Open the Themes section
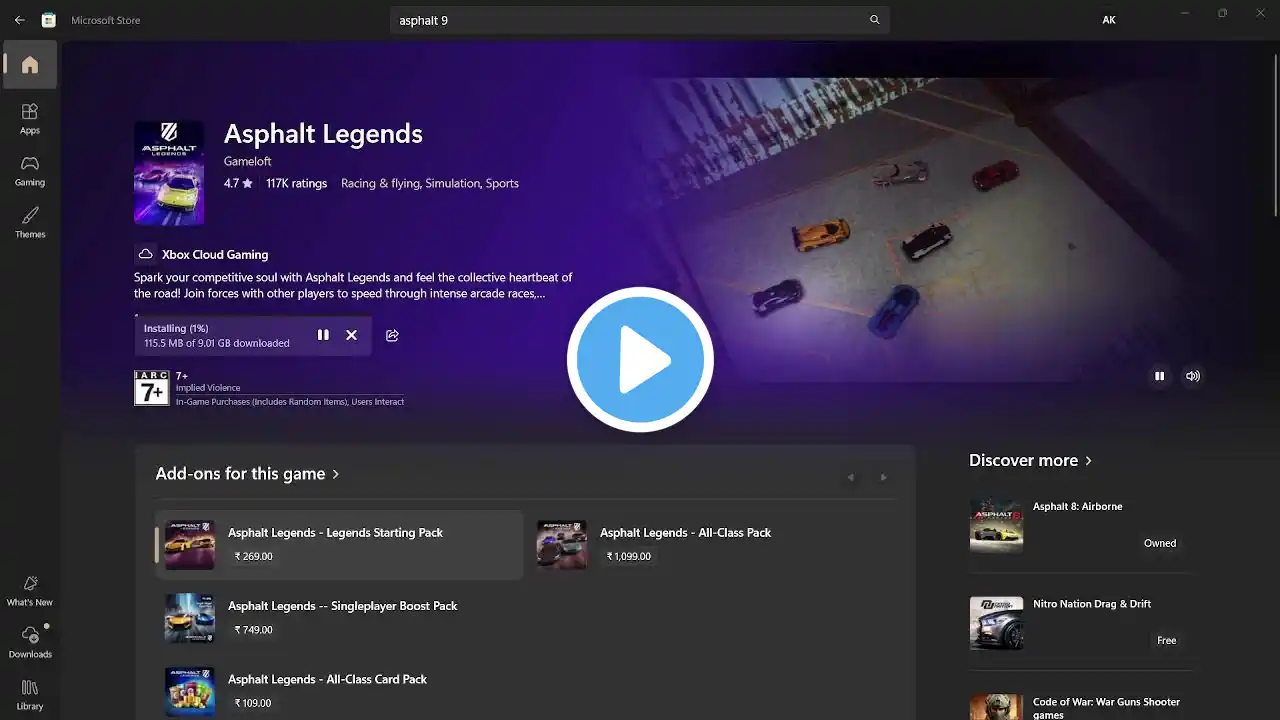The image size is (1280, 720). coord(30,222)
